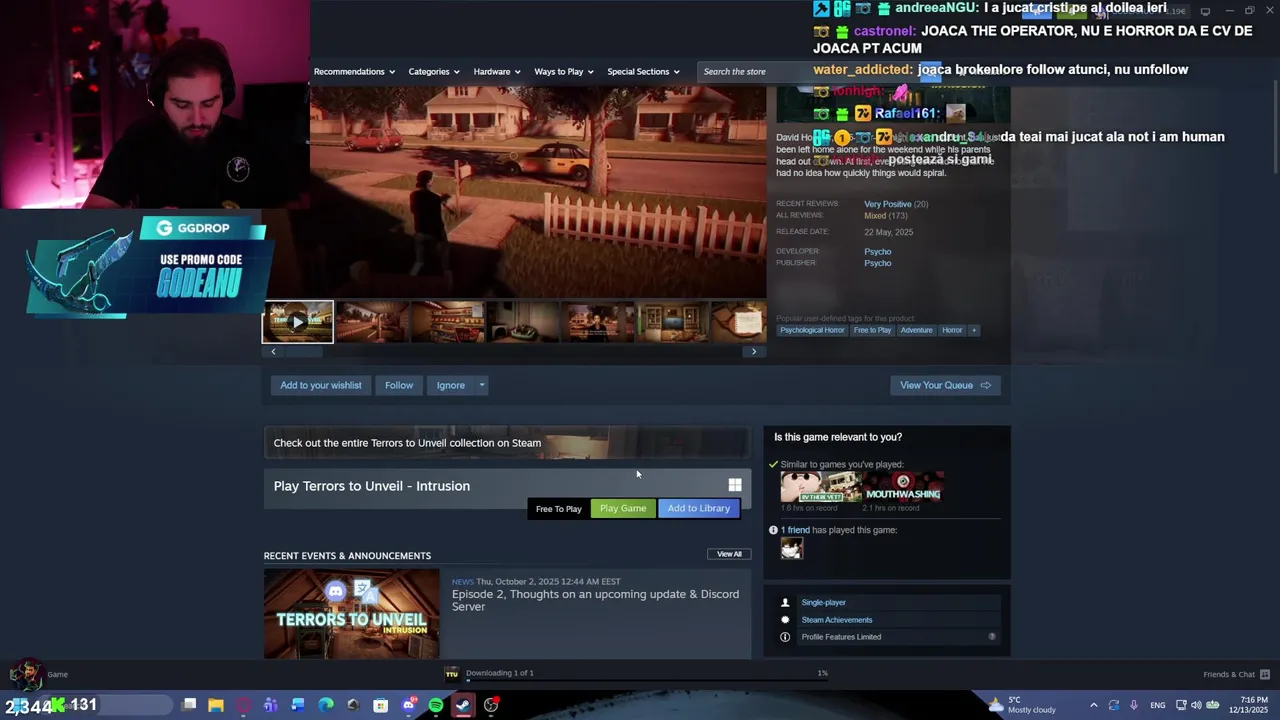This screenshot has width=1280, height=720.
Task: Click the Windows platform icon on the purchase box
Action: 735,485
